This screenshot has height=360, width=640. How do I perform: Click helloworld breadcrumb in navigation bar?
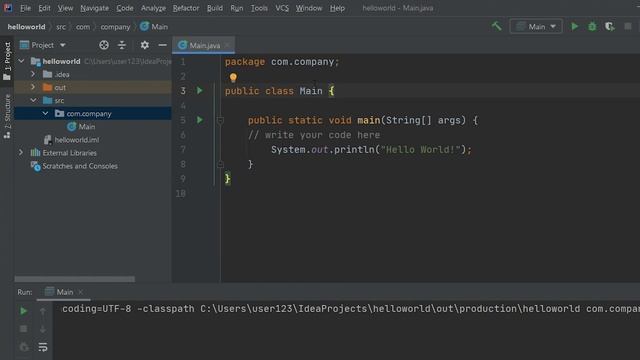coord(27,27)
